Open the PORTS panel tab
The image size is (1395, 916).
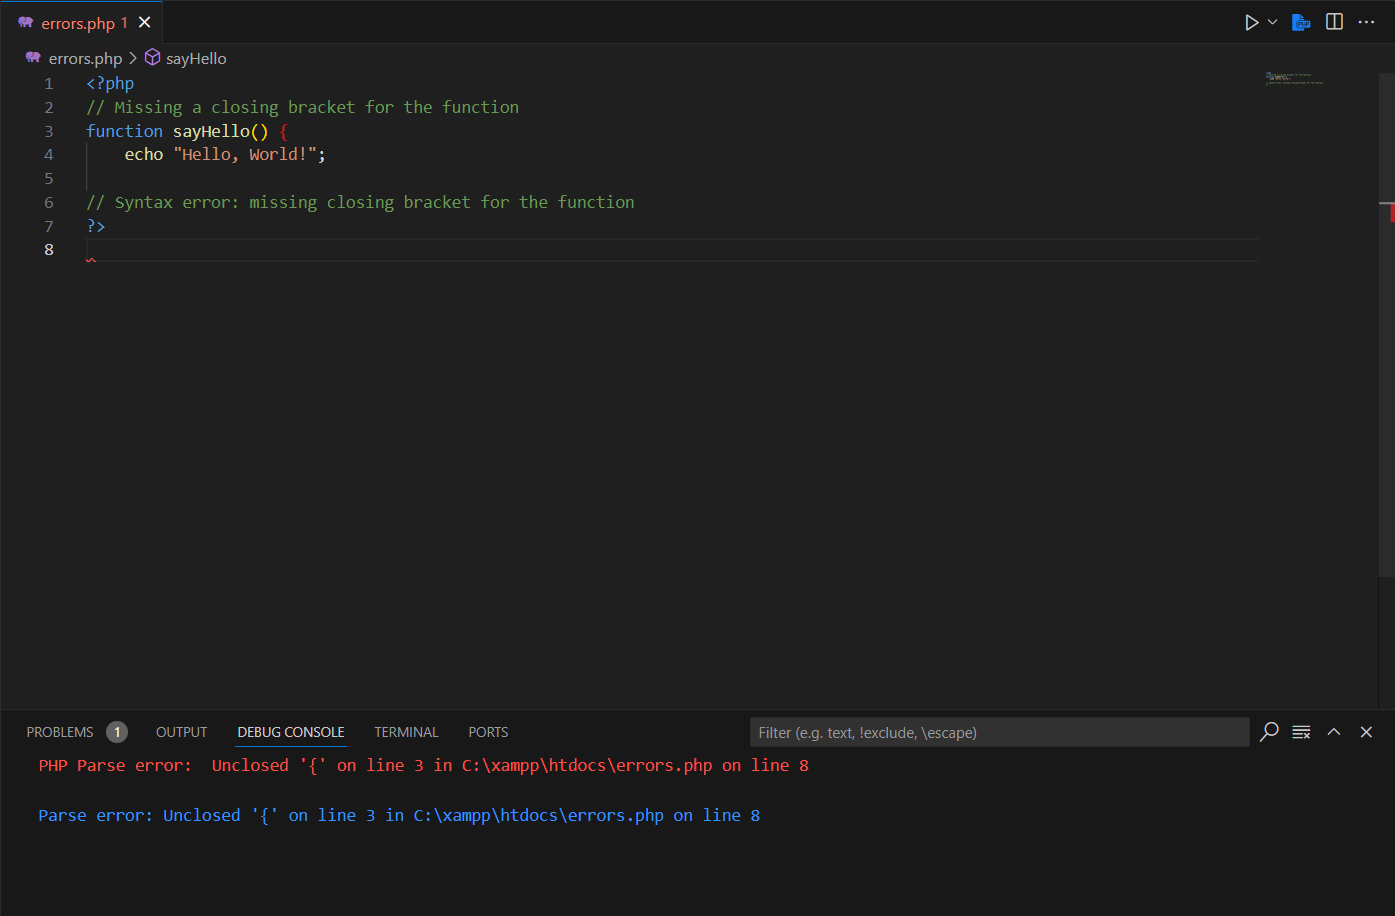[x=488, y=732]
